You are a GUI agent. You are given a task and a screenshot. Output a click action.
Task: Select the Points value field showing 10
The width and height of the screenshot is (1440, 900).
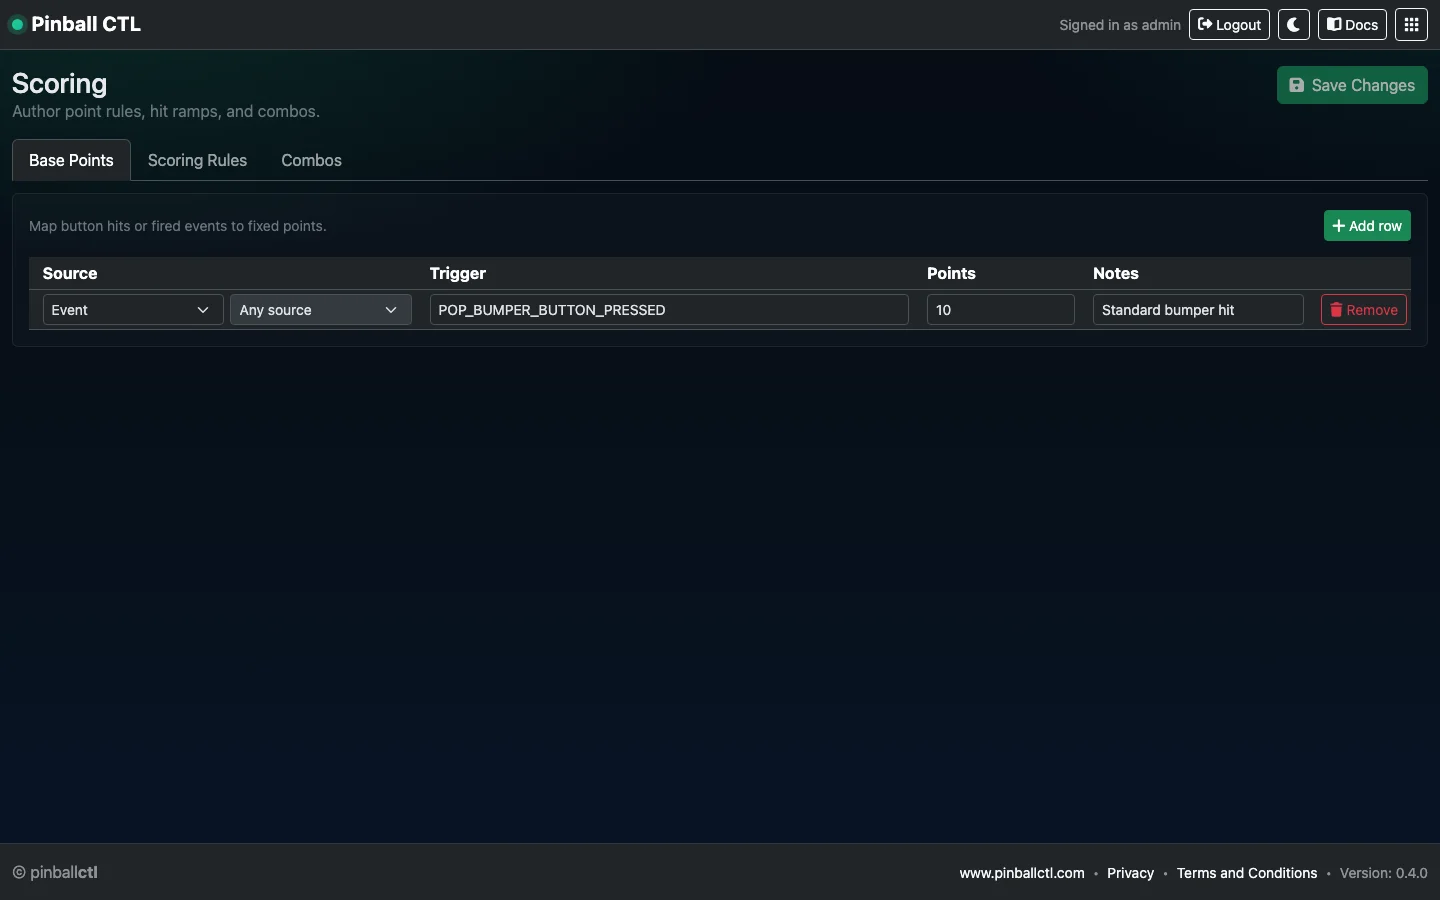click(x=1000, y=310)
